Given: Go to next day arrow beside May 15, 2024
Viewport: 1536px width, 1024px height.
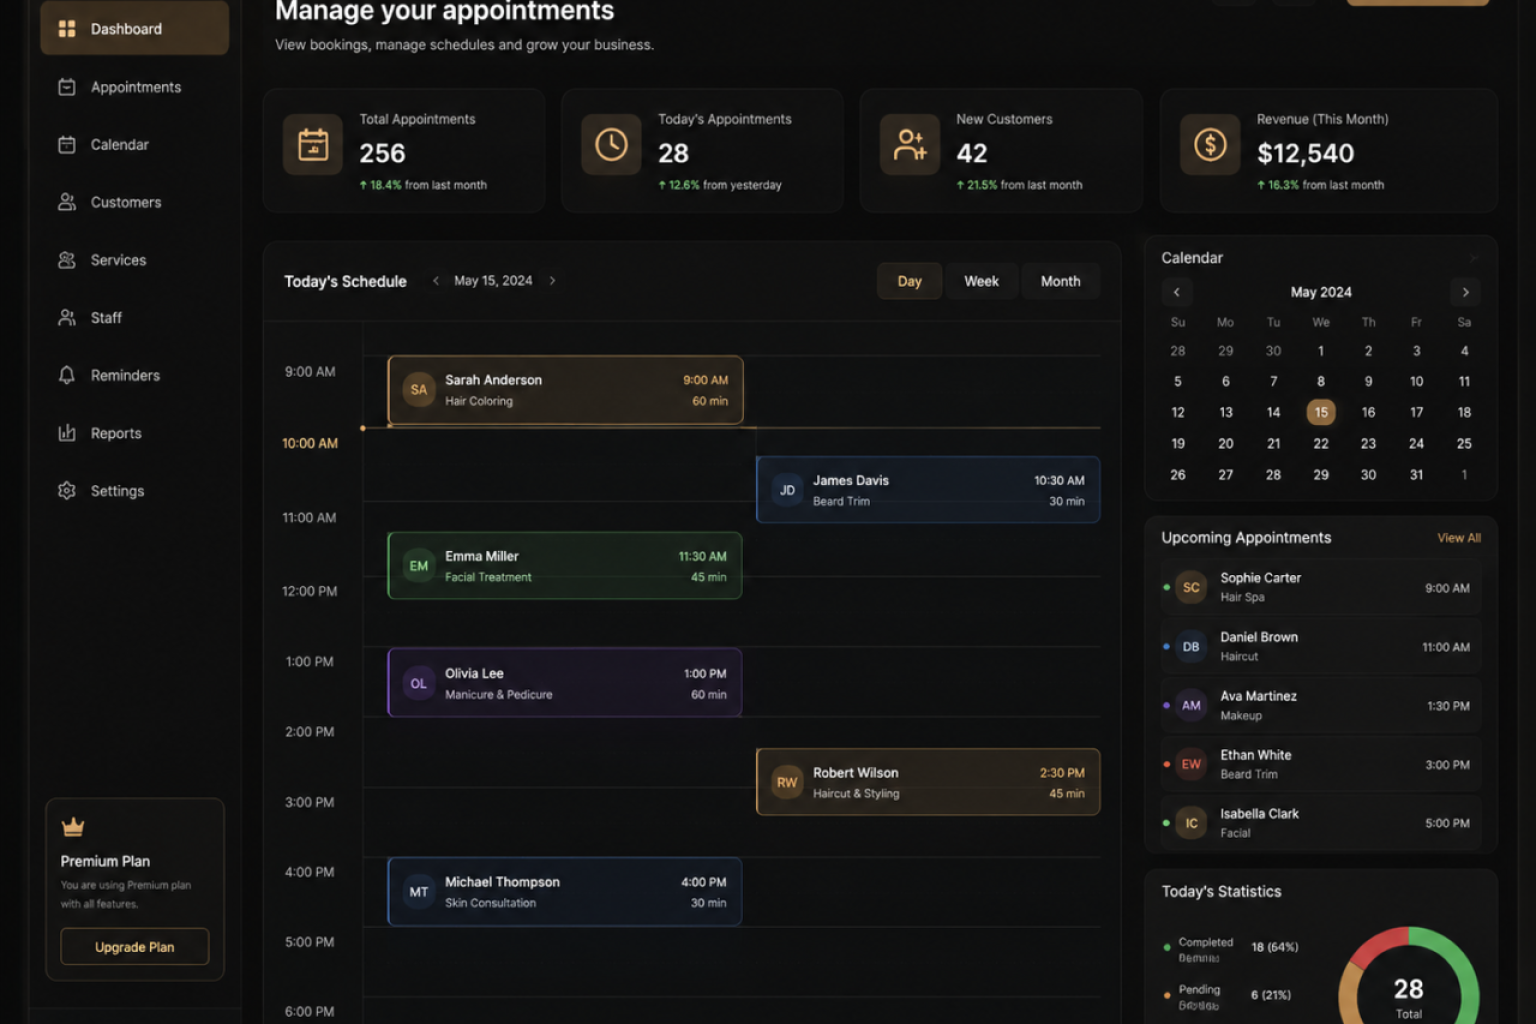Looking at the screenshot, I should coord(552,281).
